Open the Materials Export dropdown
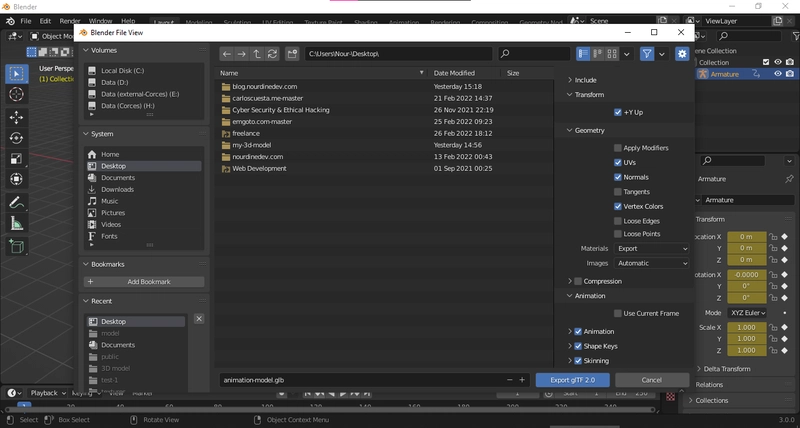This screenshot has height=428, width=800. point(652,249)
